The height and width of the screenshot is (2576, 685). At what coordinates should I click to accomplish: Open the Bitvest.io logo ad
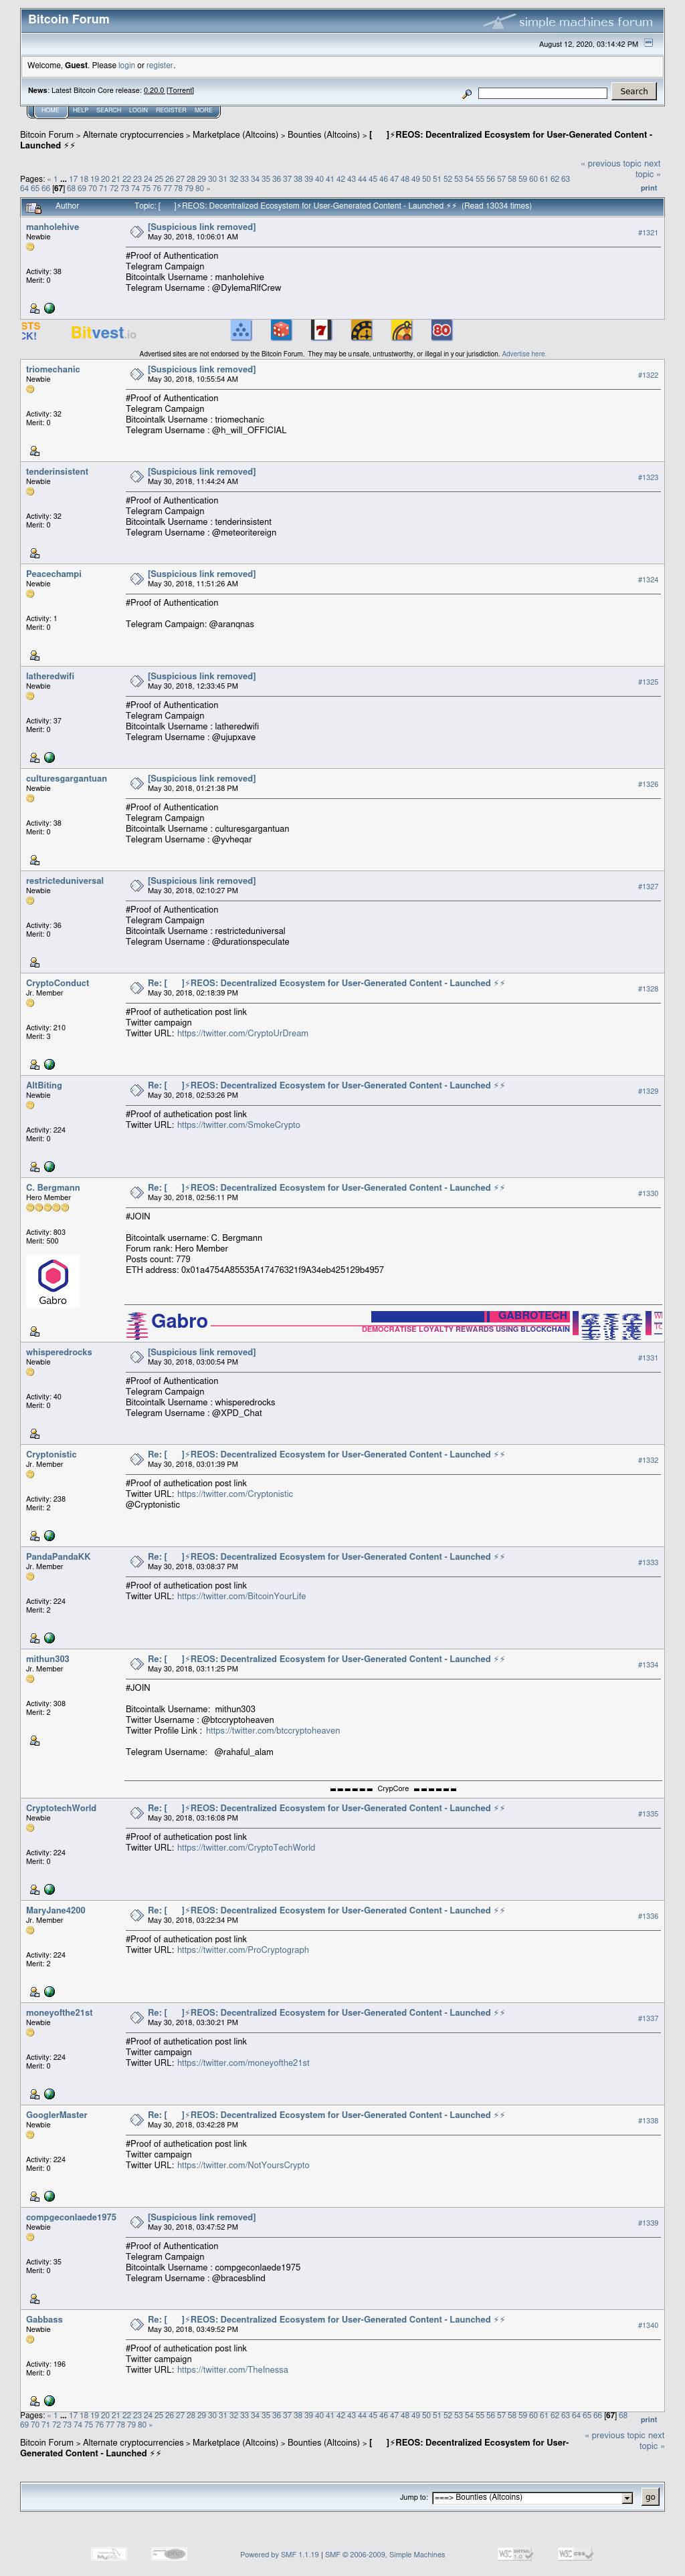coord(103,333)
